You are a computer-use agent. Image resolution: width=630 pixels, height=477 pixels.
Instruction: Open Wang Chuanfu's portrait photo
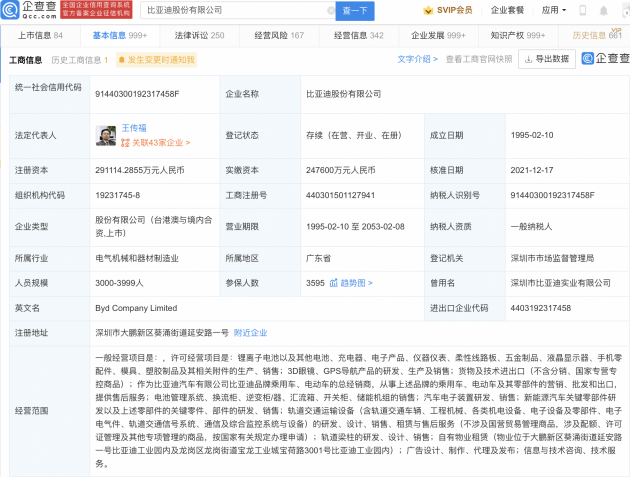click(x=106, y=135)
